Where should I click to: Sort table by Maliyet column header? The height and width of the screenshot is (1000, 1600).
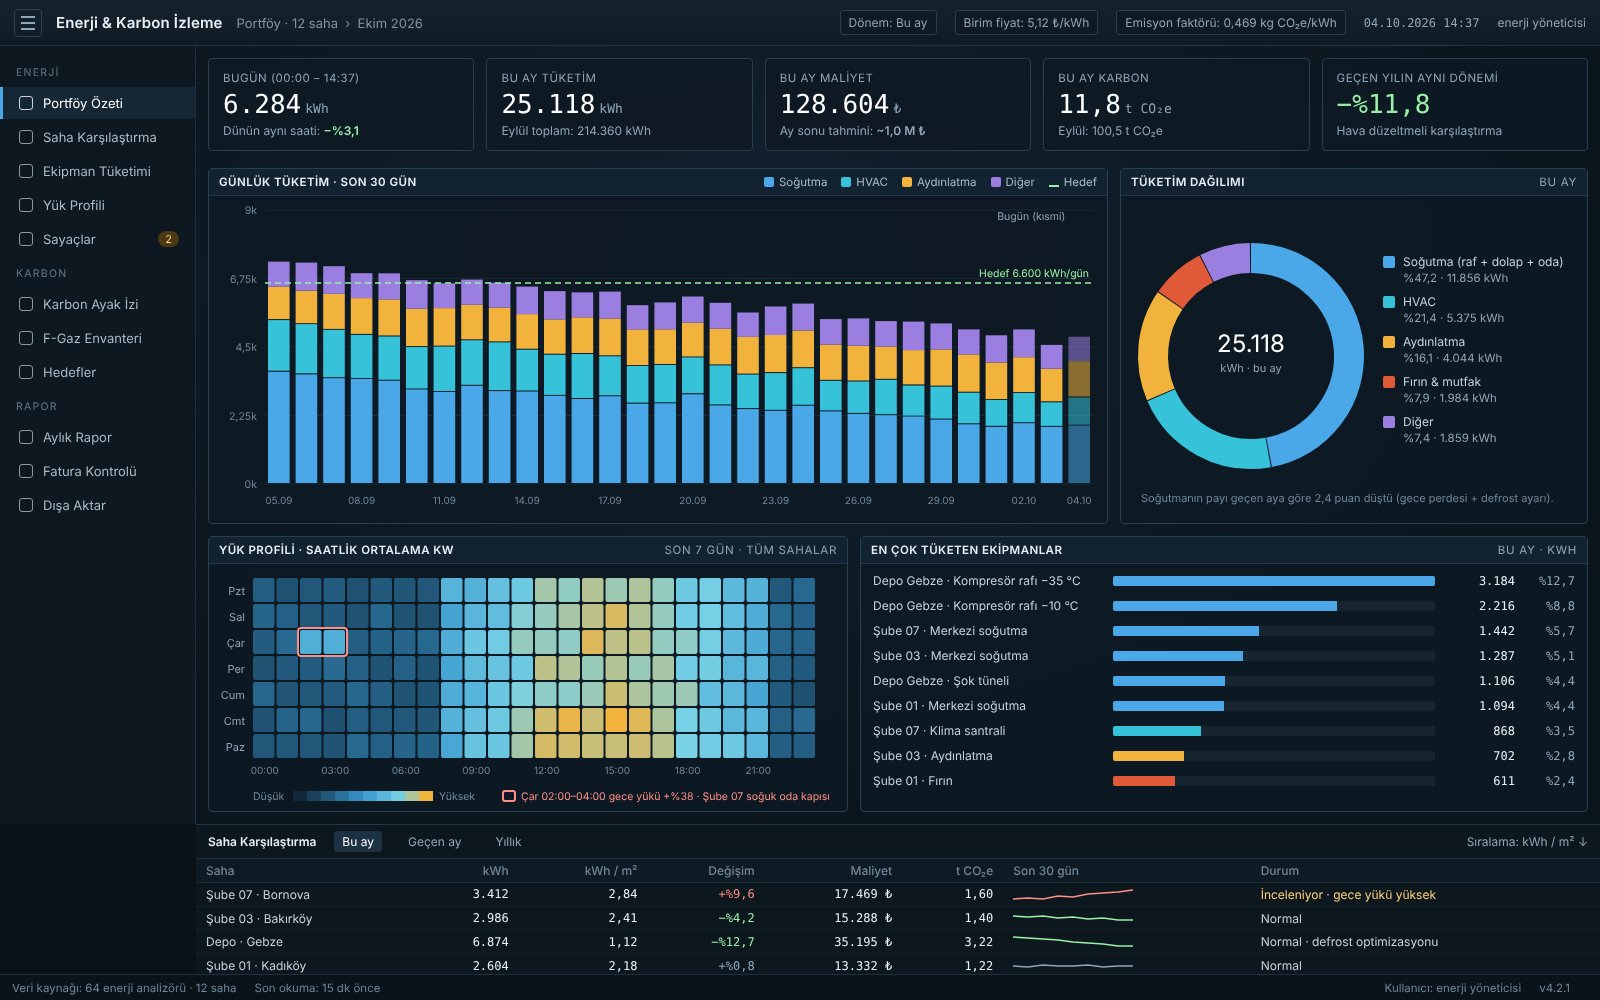[871, 871]
